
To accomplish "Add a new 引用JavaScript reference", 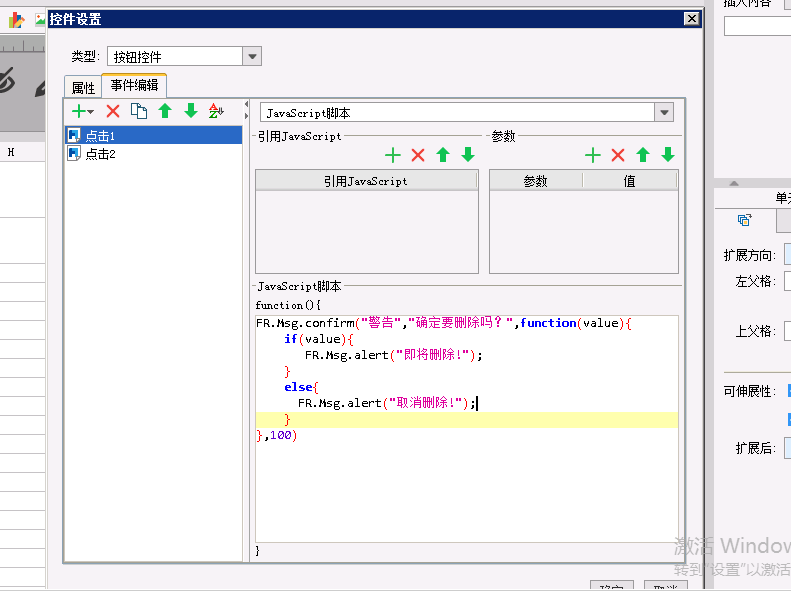I will click(393, 155).
